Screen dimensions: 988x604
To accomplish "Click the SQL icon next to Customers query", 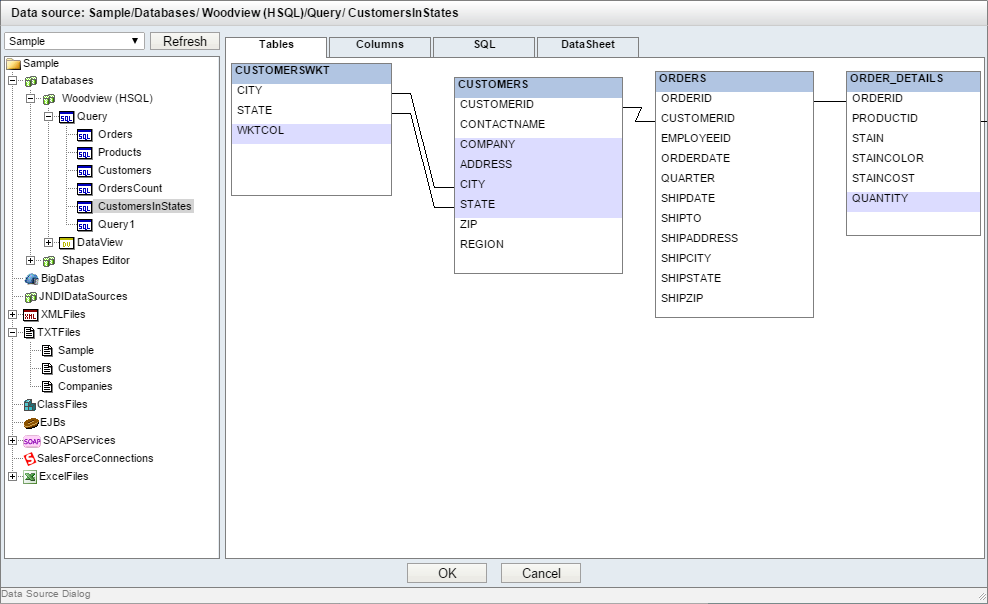I will tap(84, 171).
